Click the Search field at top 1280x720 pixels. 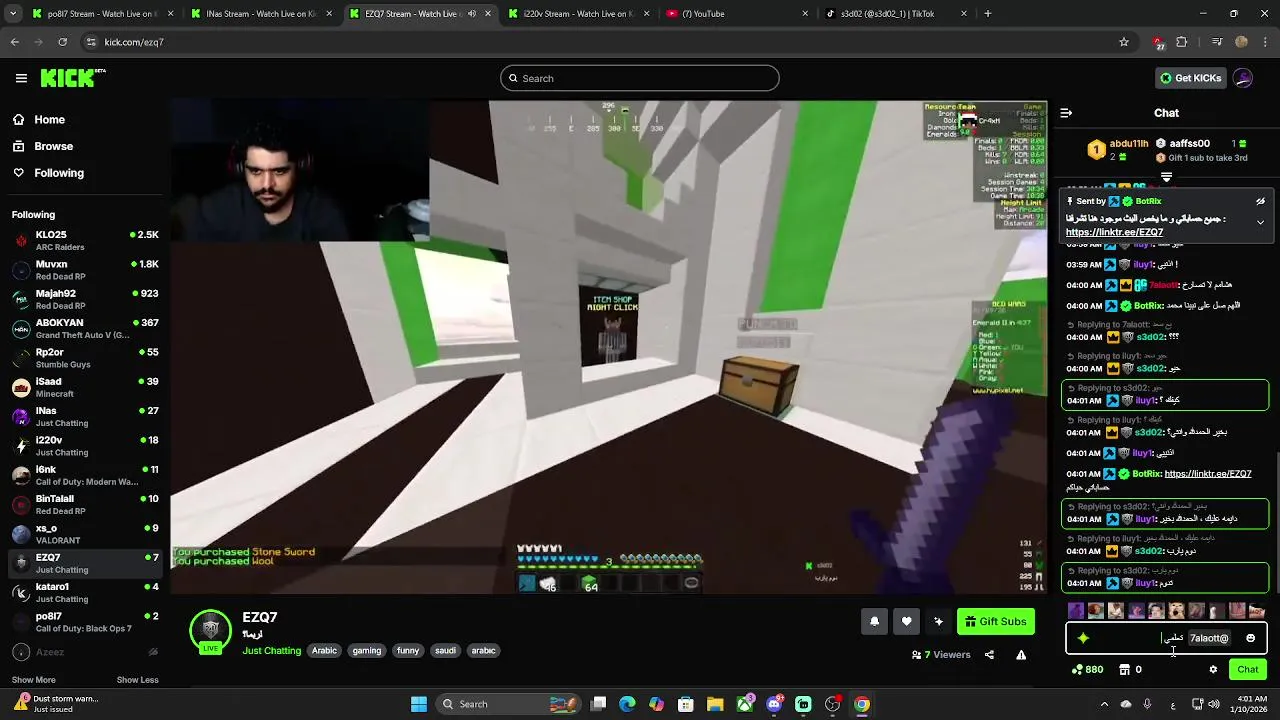tap(640, 78)
